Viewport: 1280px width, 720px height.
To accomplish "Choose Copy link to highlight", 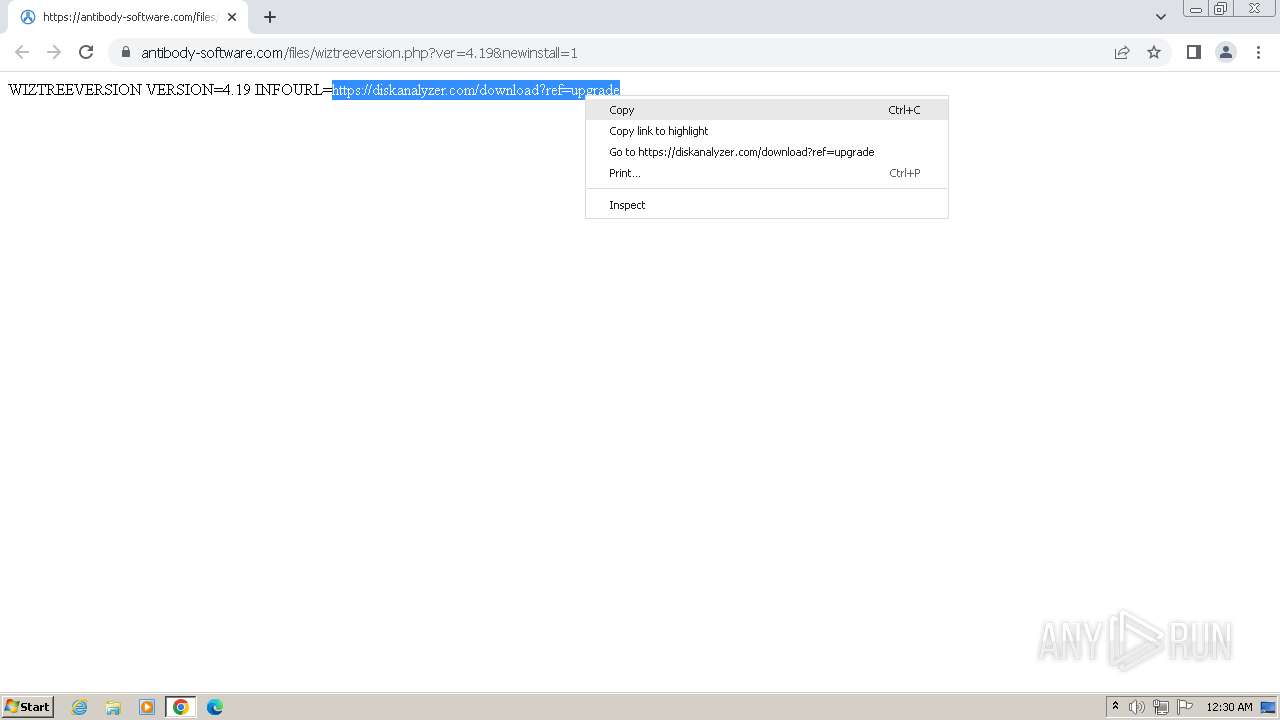I will click(767, 131).
